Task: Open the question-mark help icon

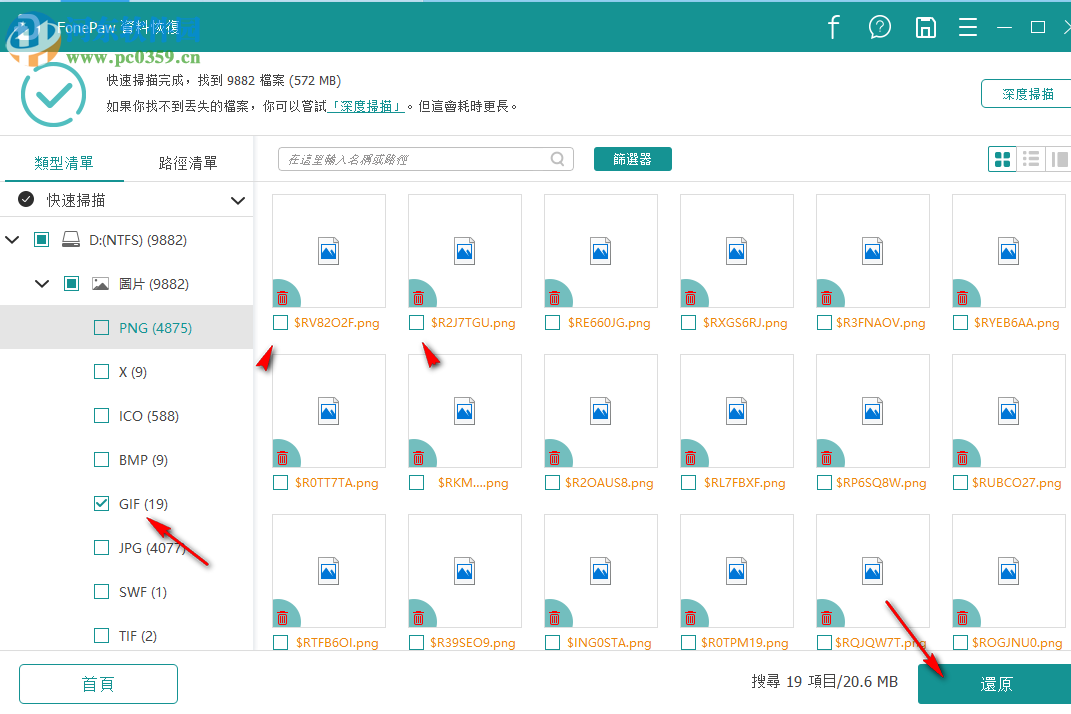Action: click(879, 27)
